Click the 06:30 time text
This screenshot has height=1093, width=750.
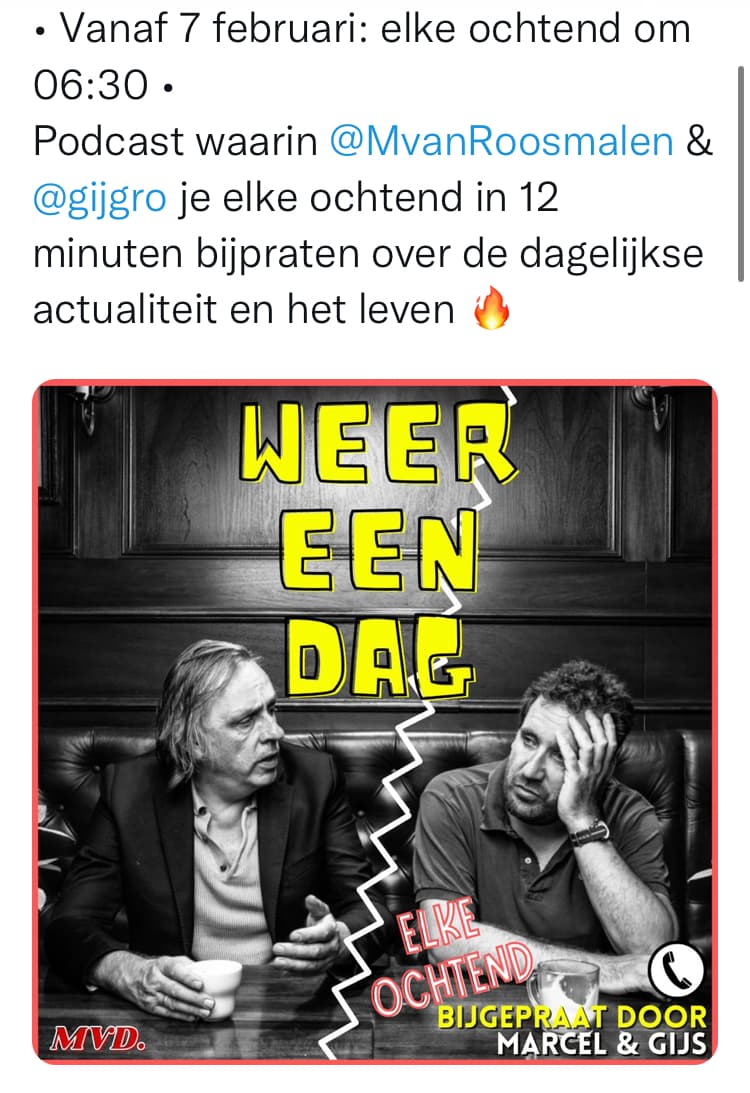point(91,85)
